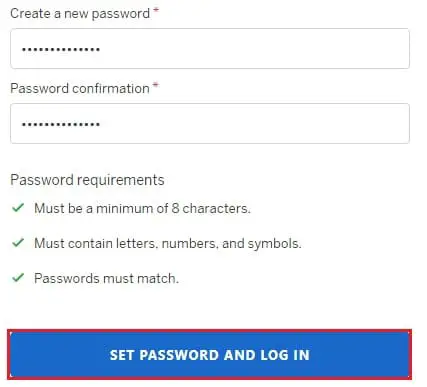
Task: Click the red asterisk after 'Create a new password'
Action: tap(156, 11)
